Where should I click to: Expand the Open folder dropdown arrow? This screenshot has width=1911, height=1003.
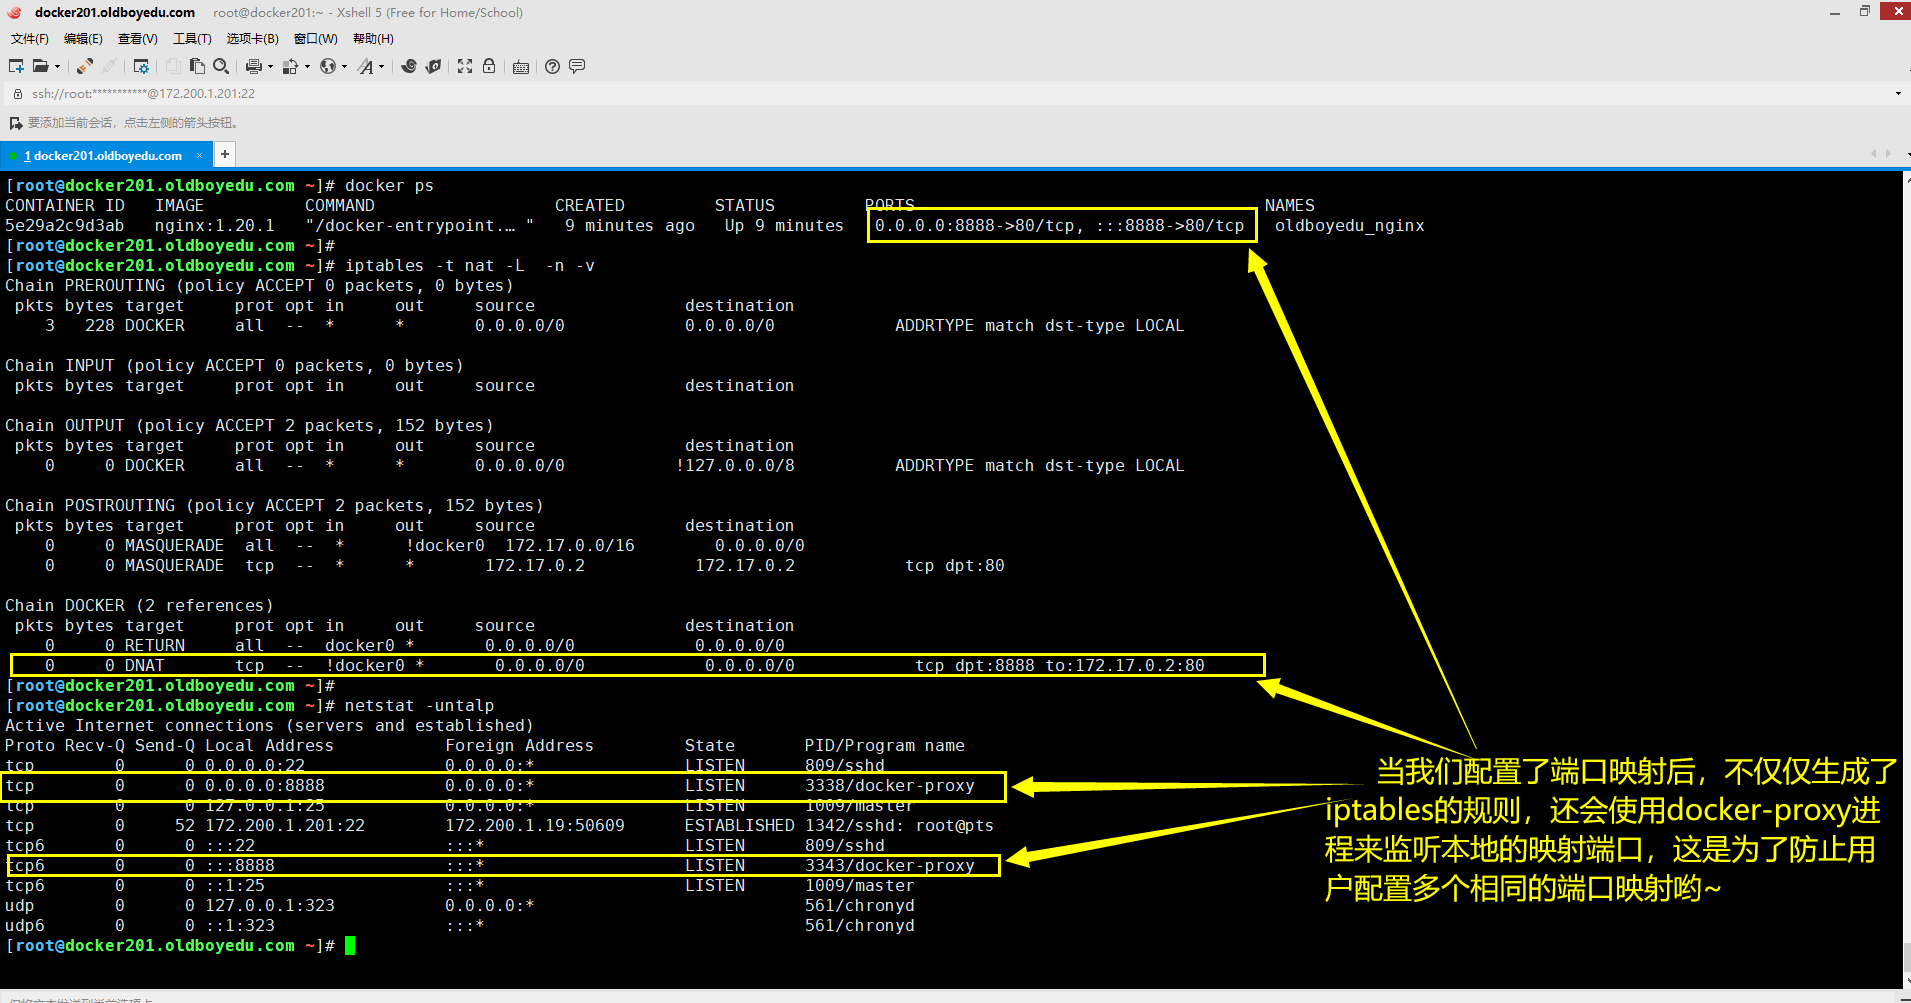click(57, 67)
